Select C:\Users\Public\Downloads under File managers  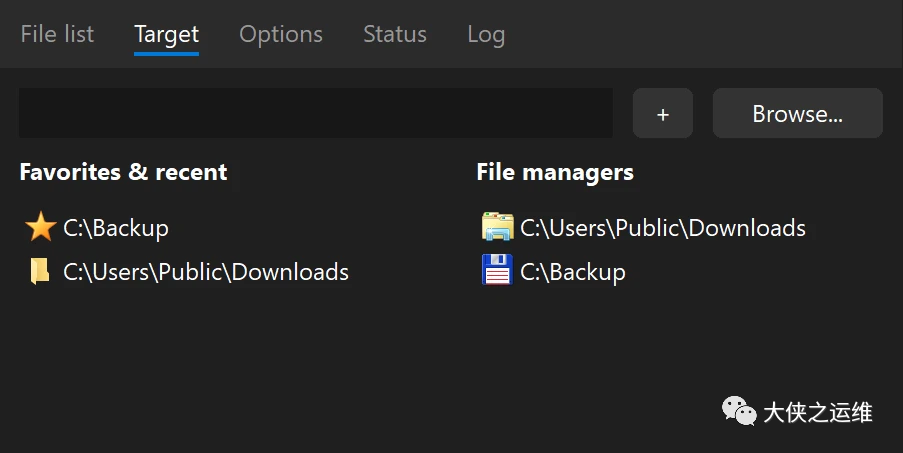662,227
